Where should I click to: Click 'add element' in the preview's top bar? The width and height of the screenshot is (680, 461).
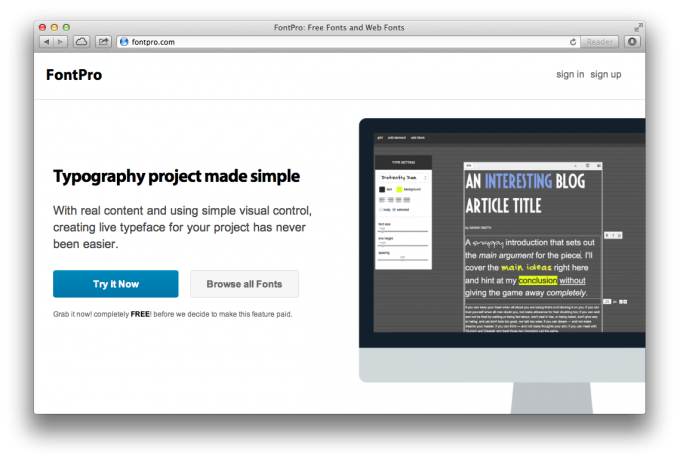tap(397, 137)
